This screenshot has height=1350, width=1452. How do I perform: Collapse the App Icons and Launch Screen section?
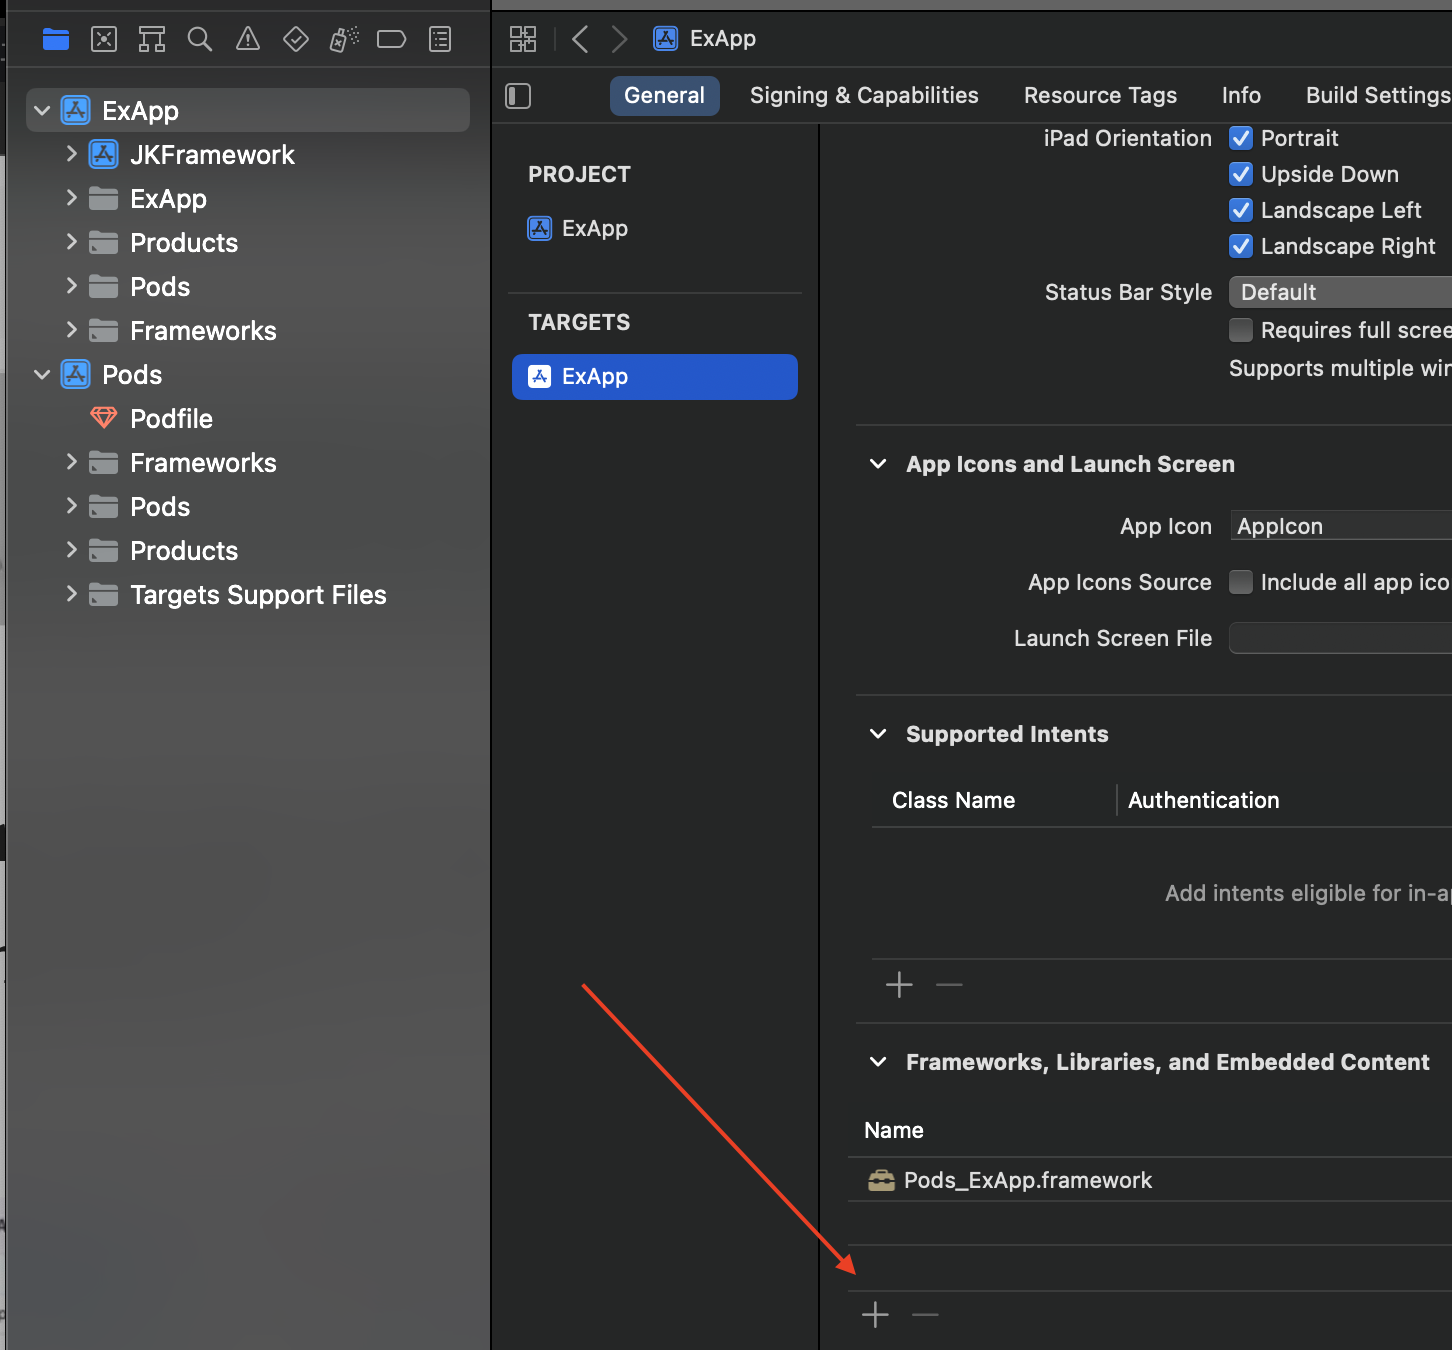point(878,464)
